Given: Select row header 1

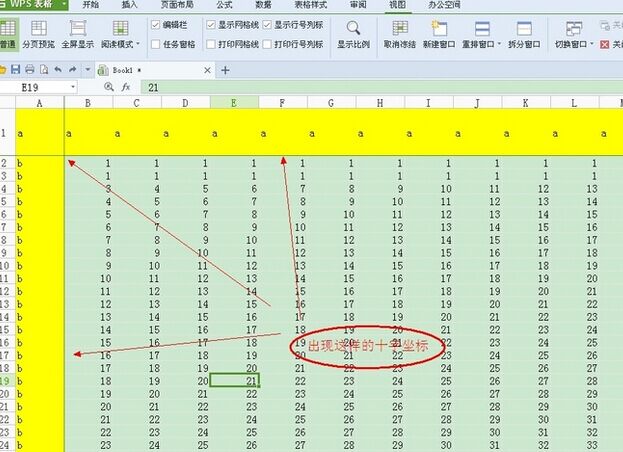Looking at the screenshot, I should (x=8, y=133).
